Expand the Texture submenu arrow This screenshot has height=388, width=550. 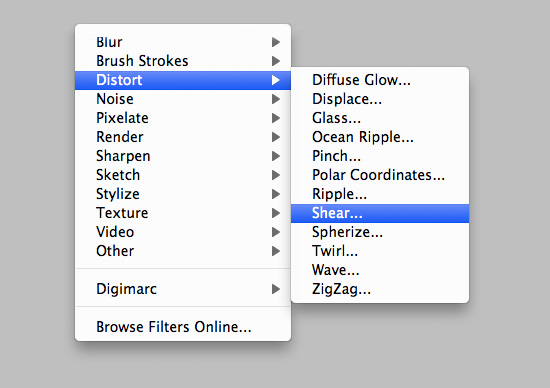pos(276,213)
